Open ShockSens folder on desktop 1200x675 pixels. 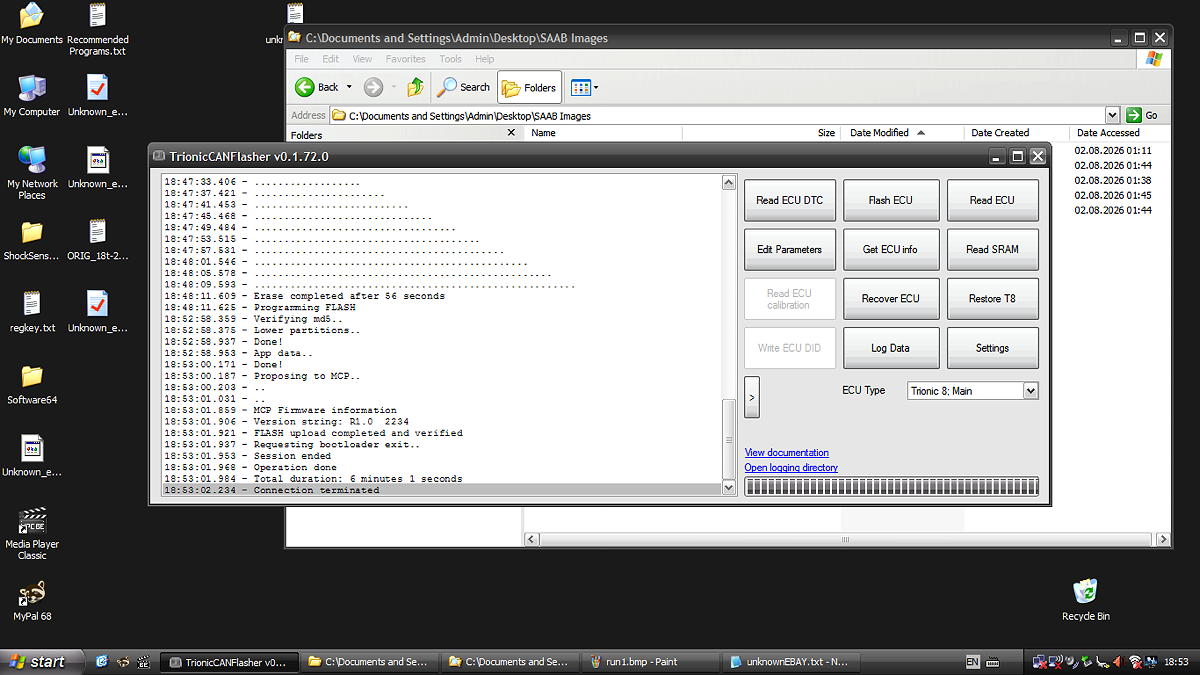click(31, 241)
